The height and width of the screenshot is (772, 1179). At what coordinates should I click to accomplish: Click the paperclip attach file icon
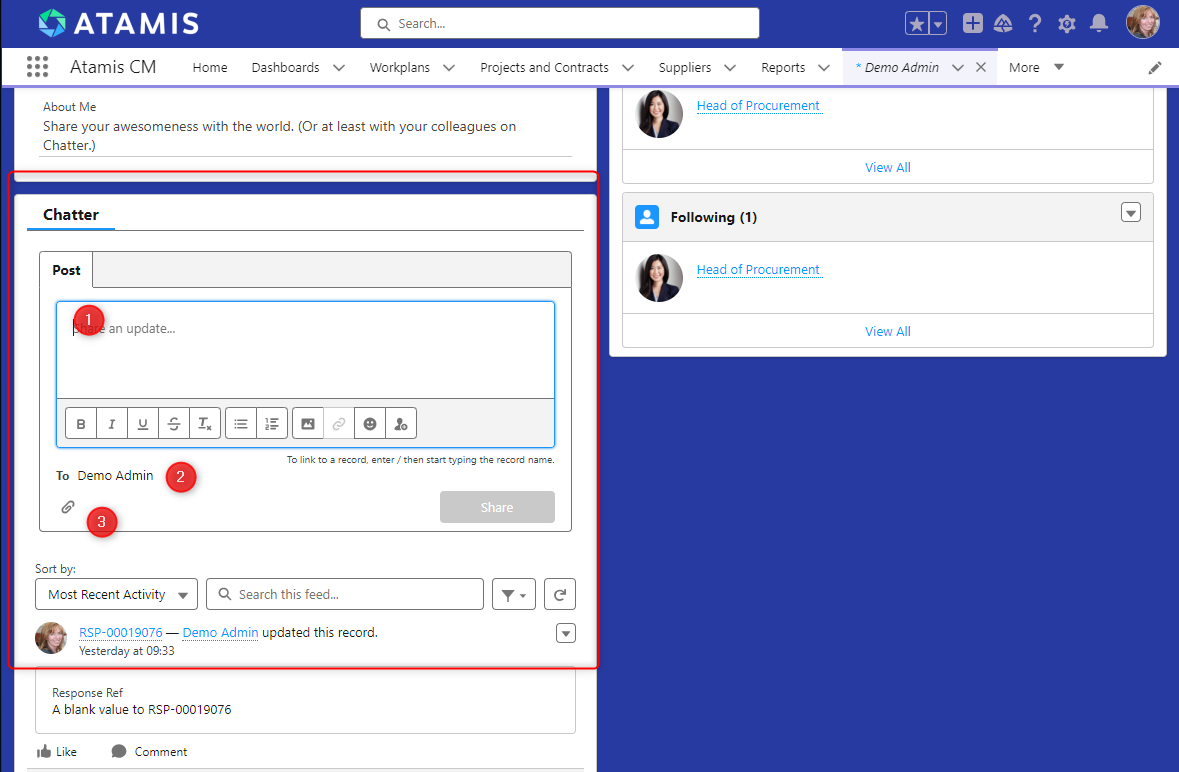tap(68, 507)
